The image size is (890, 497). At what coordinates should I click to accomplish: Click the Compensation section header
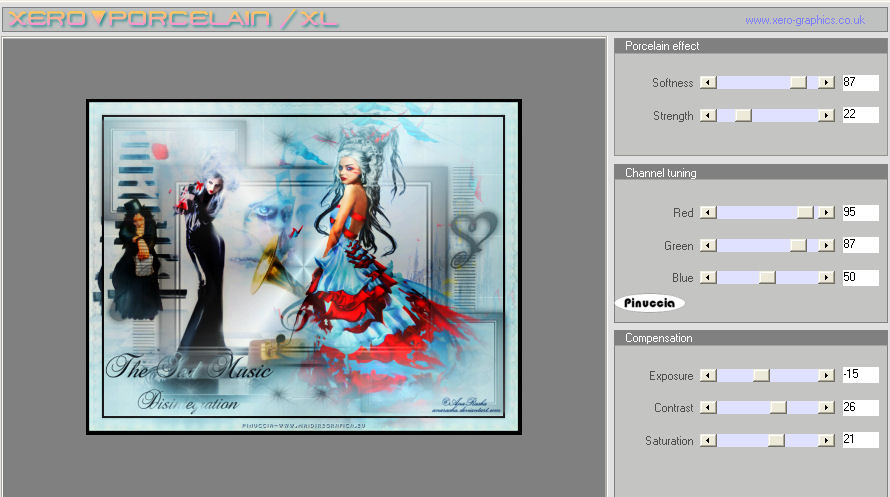751,338
